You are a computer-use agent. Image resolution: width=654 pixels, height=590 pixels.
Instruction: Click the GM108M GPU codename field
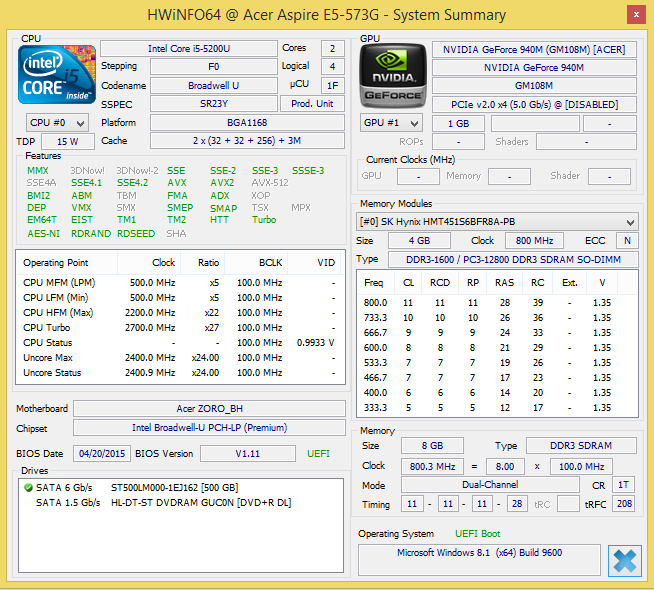(x=534, y=85)
